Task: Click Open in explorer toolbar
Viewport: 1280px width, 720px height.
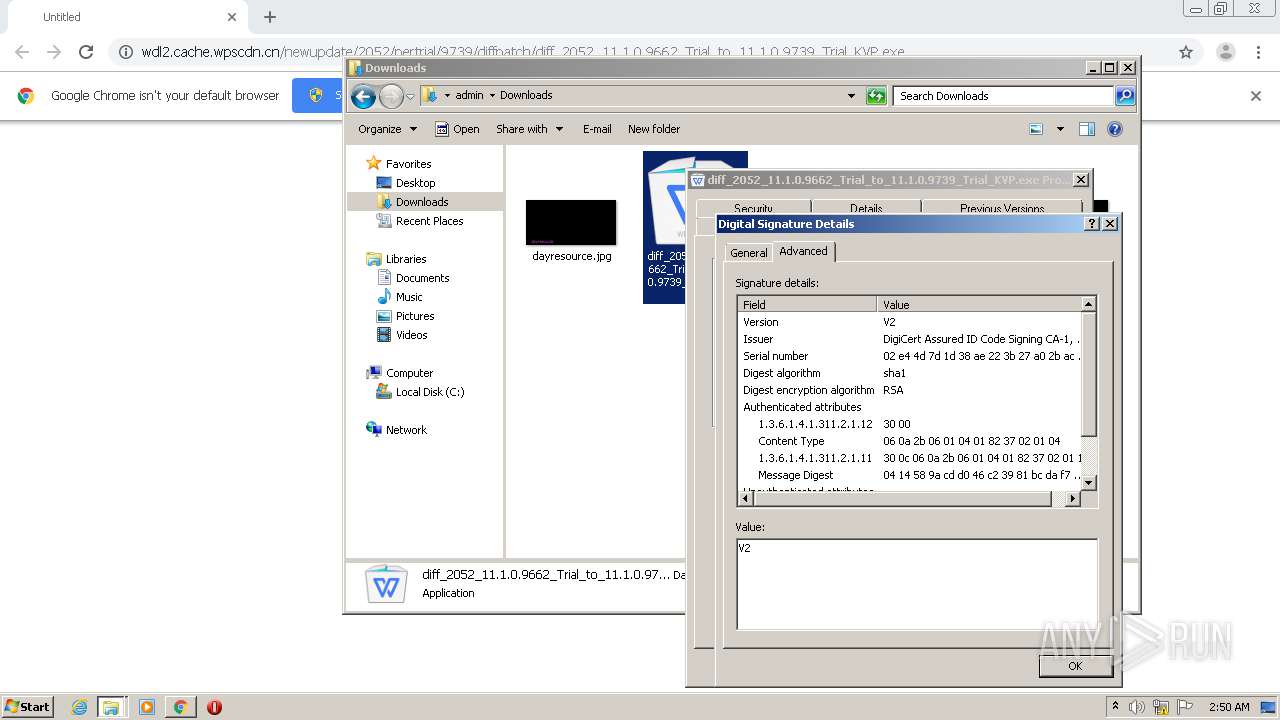Action: click(457, 129)
